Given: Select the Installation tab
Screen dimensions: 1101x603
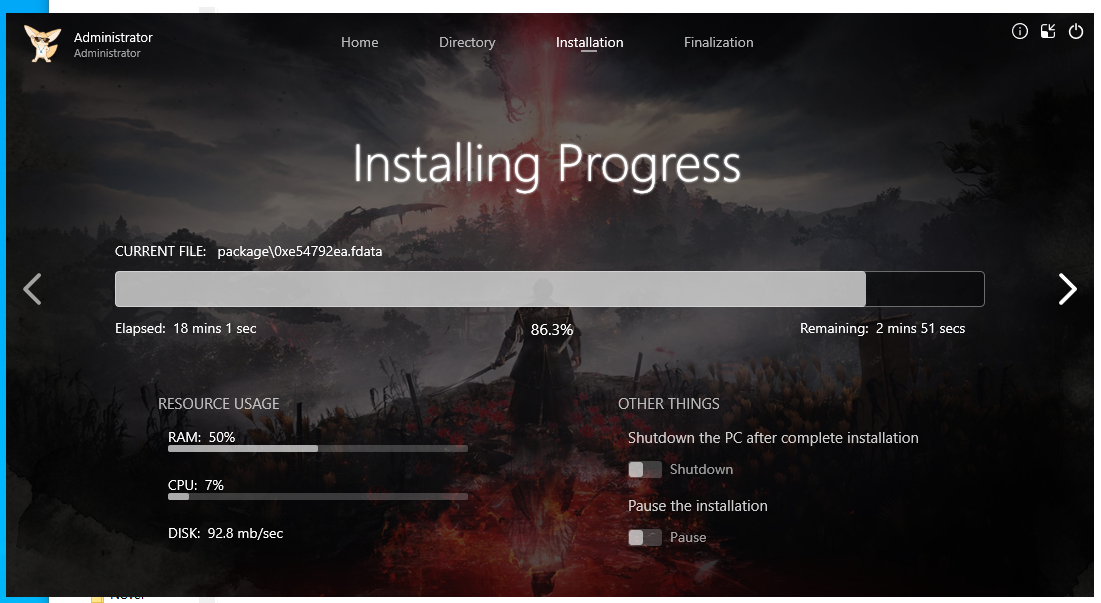Looking at the screenshot, I should pos(589,42).
